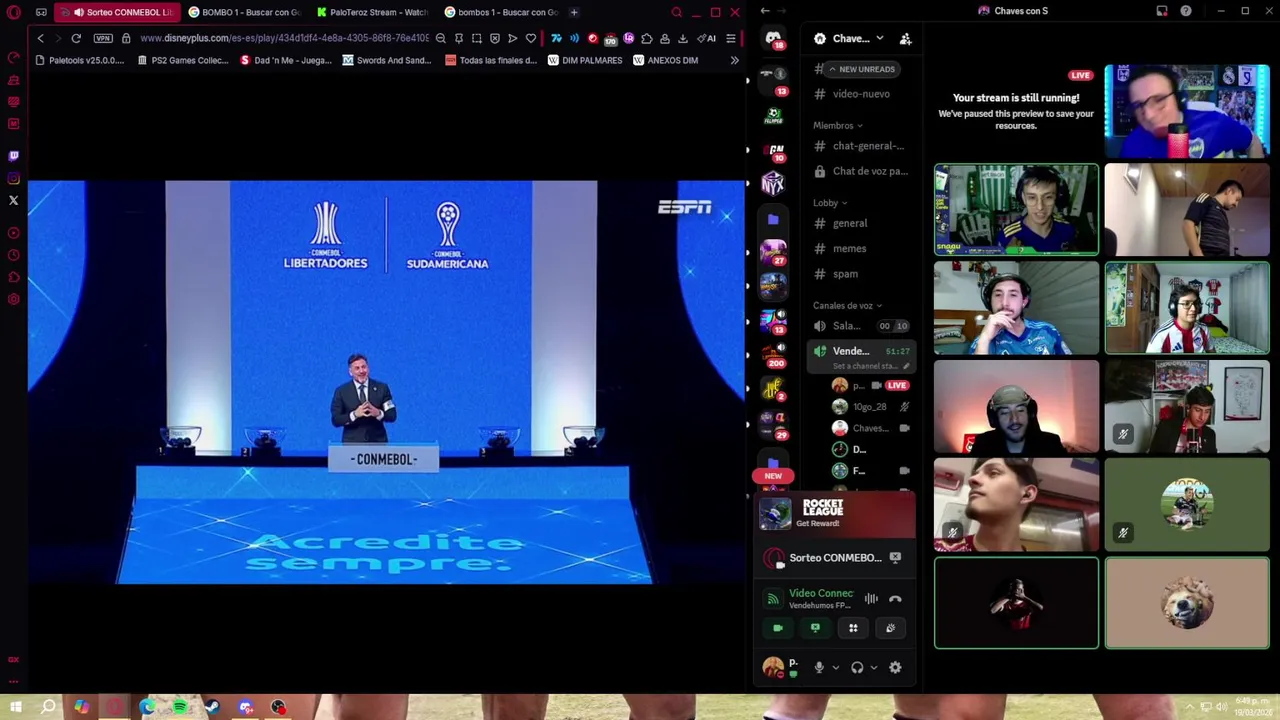Open the Opera downloads icon
1280x720 pixels.
click(x=682, y=38)
